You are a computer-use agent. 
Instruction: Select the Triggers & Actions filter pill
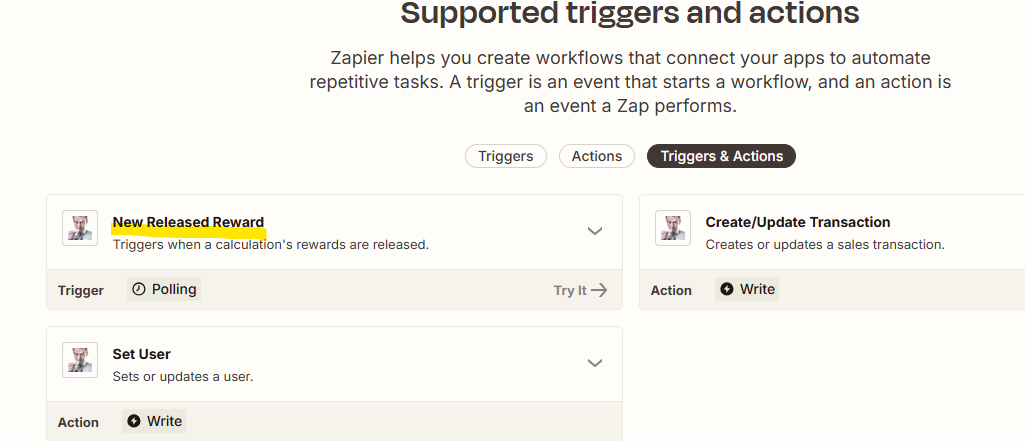click(721, 156)
